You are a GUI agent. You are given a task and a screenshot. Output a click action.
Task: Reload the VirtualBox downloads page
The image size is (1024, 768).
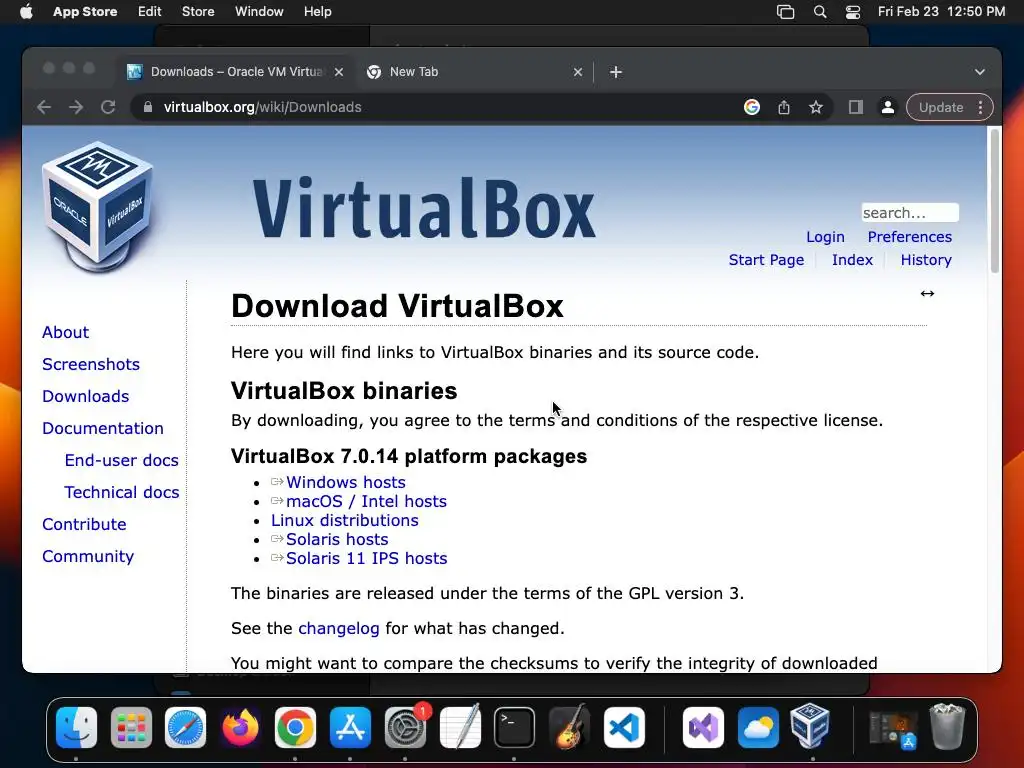click(x=108, y=107)
